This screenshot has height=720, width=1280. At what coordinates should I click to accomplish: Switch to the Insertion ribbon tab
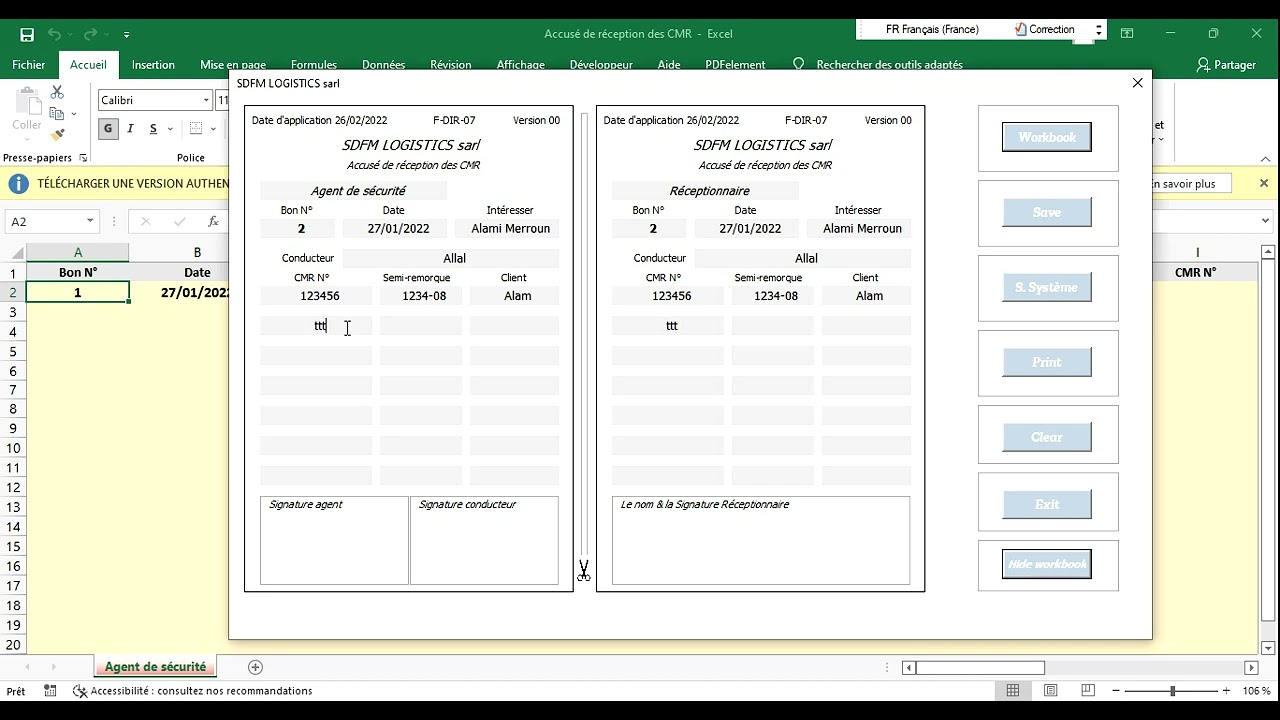click(x=153, y=65)
